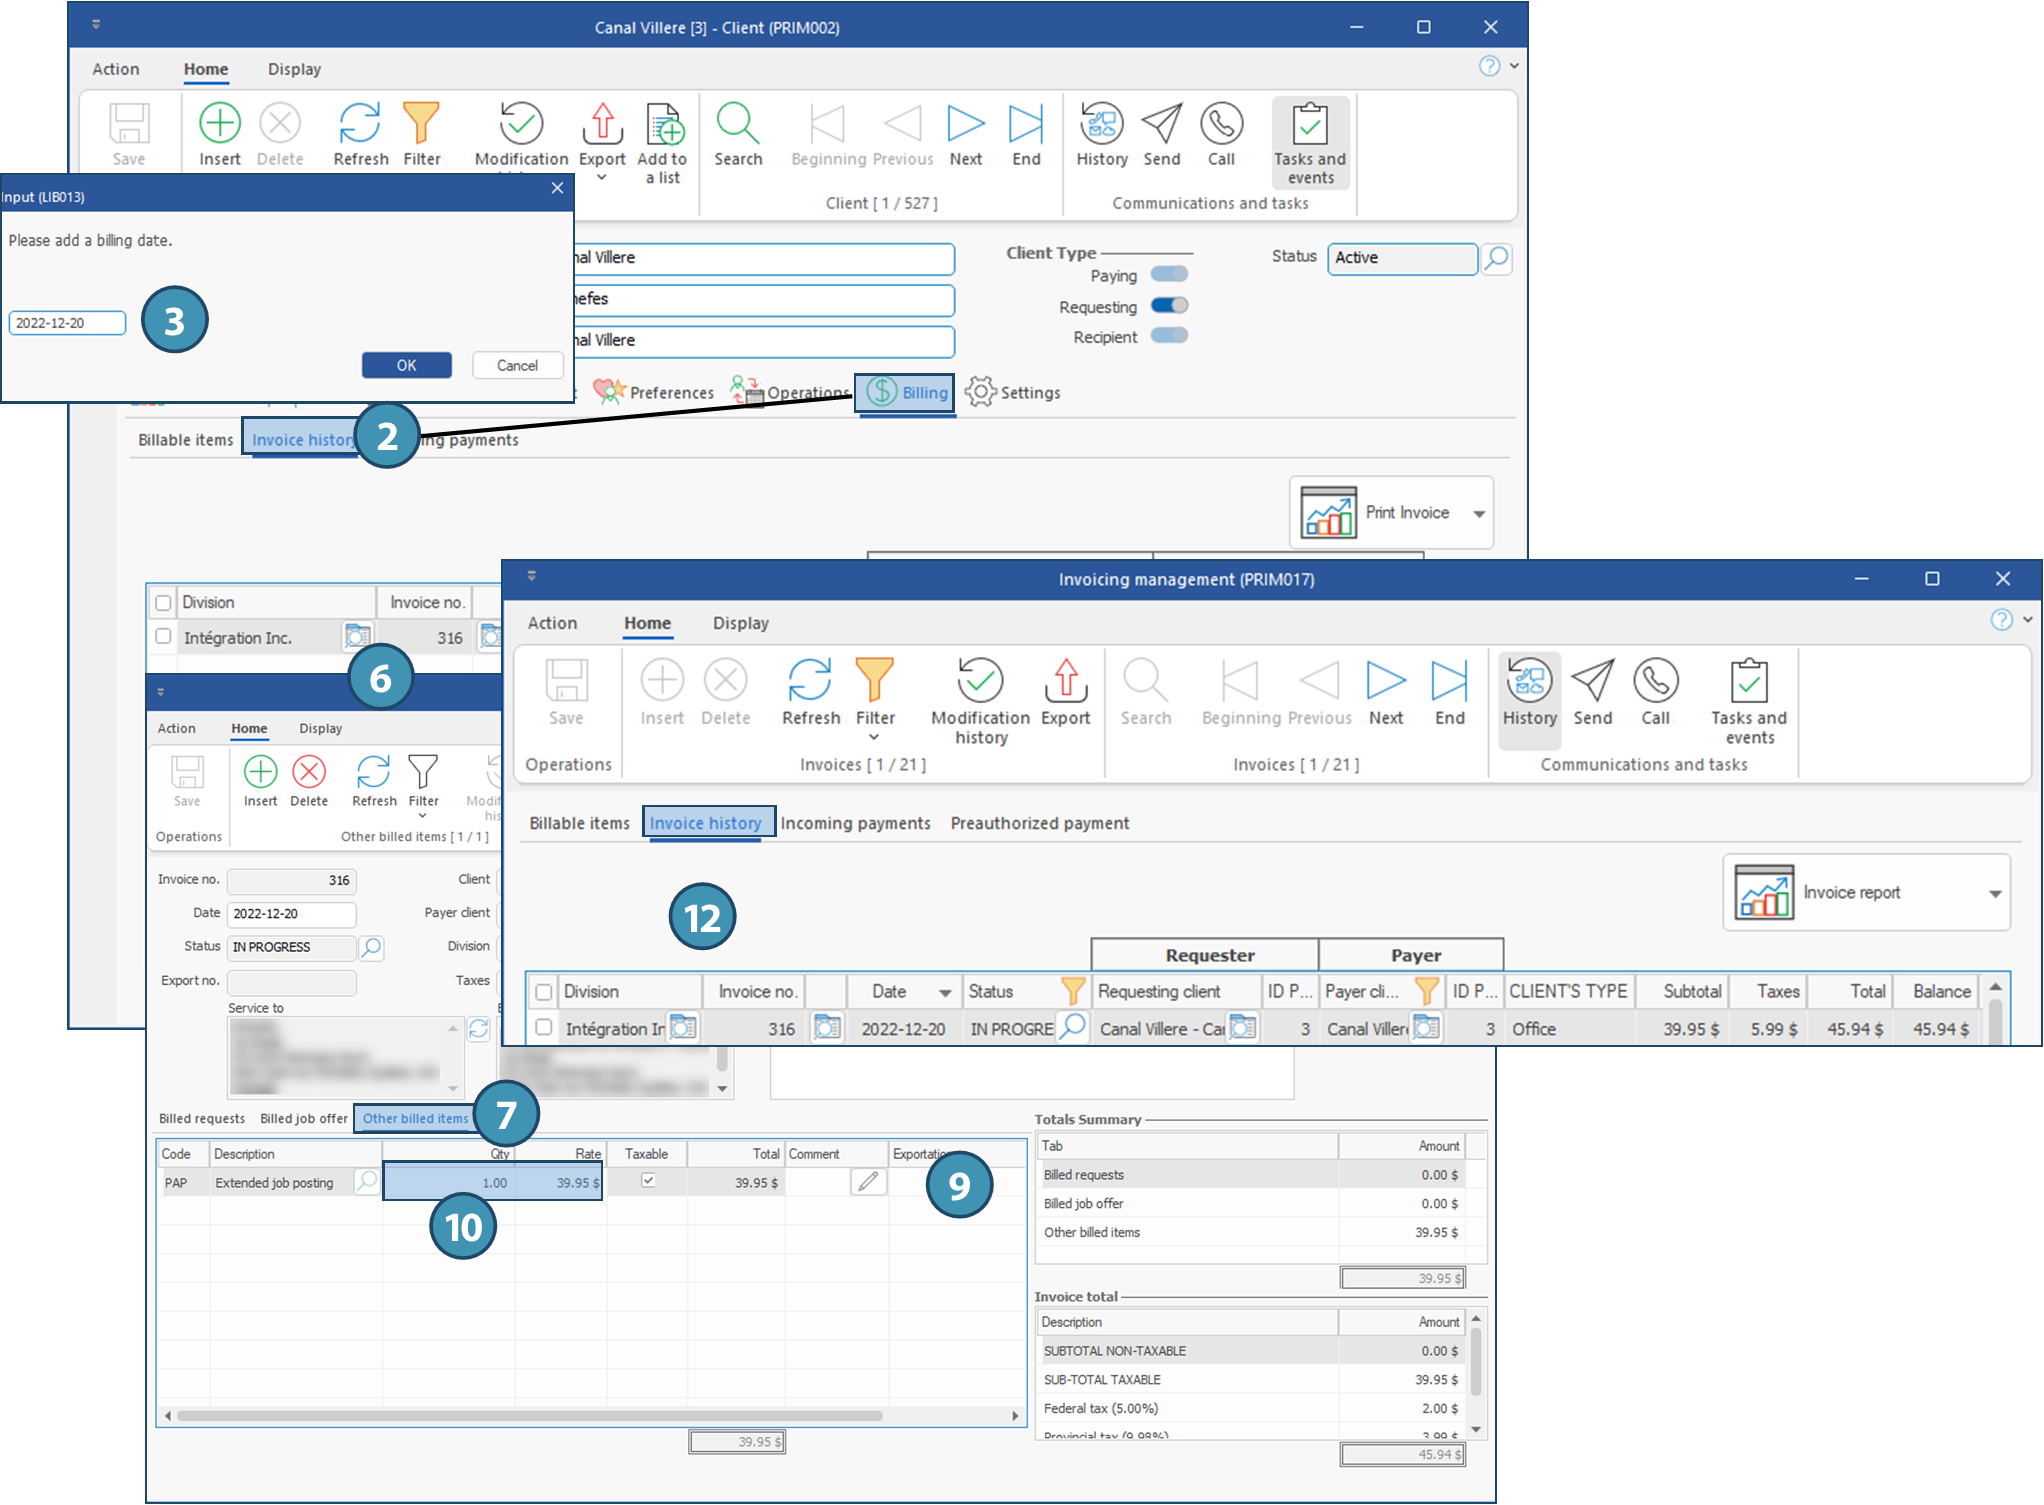
Task: Click the Call phone icon in Client ribbon
Action: pos(1221,125)
